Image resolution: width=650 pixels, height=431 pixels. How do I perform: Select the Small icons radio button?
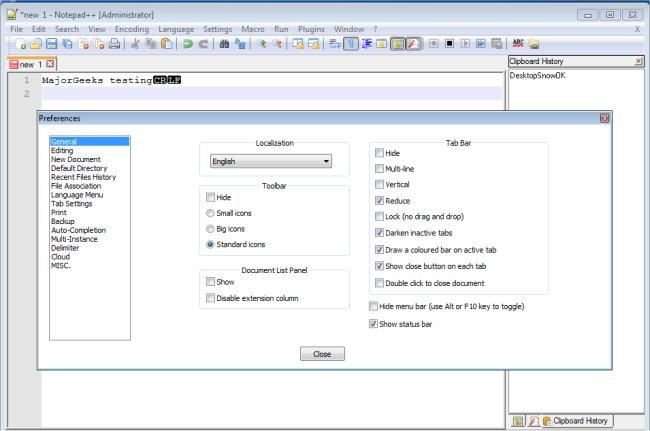click(210, 213)
